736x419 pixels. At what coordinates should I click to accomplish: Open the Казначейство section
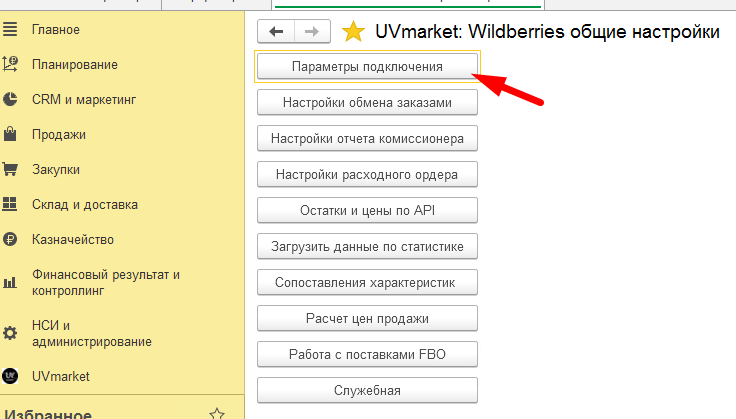pos(73,240)
